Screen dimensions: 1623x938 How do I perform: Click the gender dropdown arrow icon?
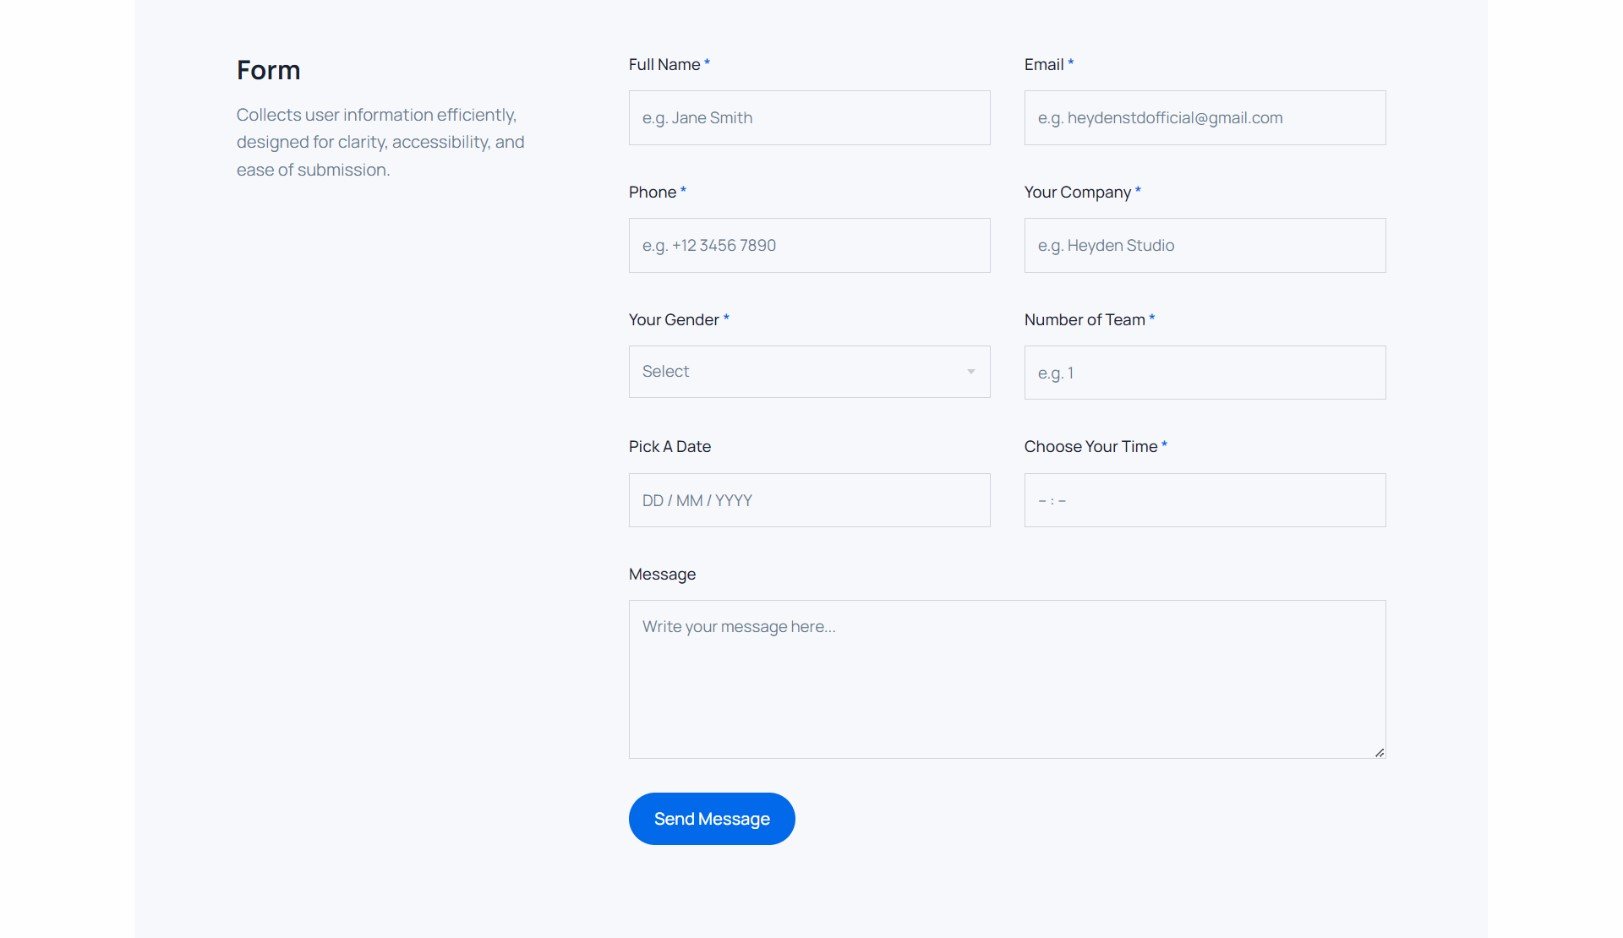(970, 372)
